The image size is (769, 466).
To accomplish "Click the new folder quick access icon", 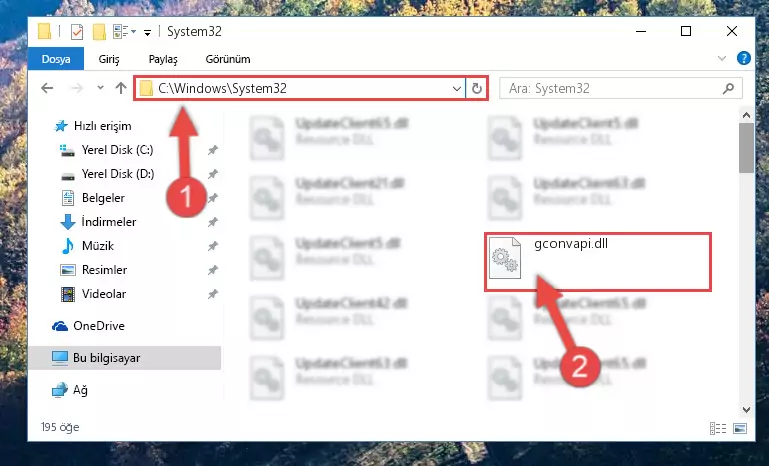I will tap(99, 32).
